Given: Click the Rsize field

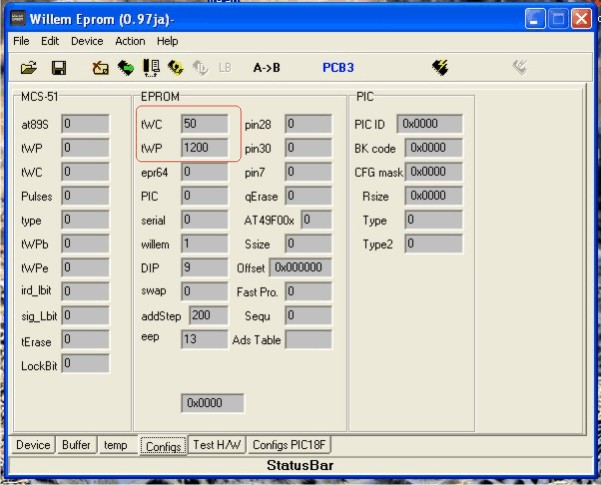Looking at the screenshot, I should [x=434, y=196].
